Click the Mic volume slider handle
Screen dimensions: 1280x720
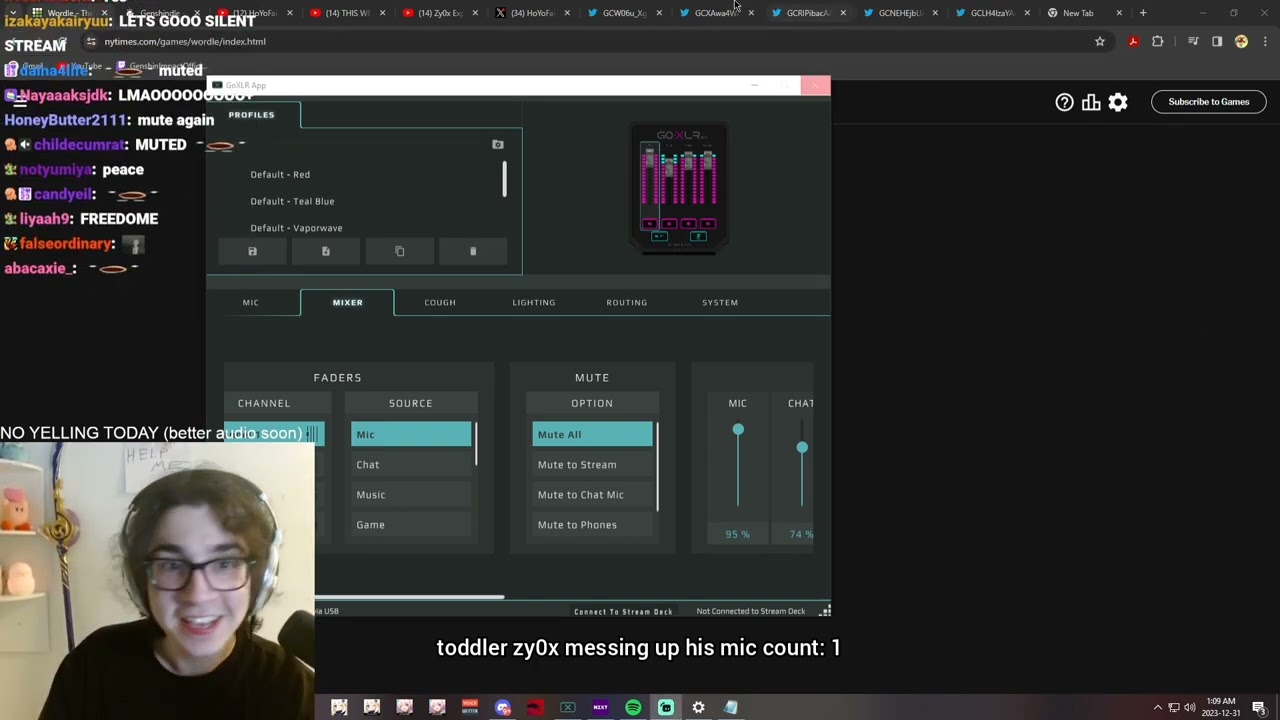pyautogui.click(x=738, y=430)
